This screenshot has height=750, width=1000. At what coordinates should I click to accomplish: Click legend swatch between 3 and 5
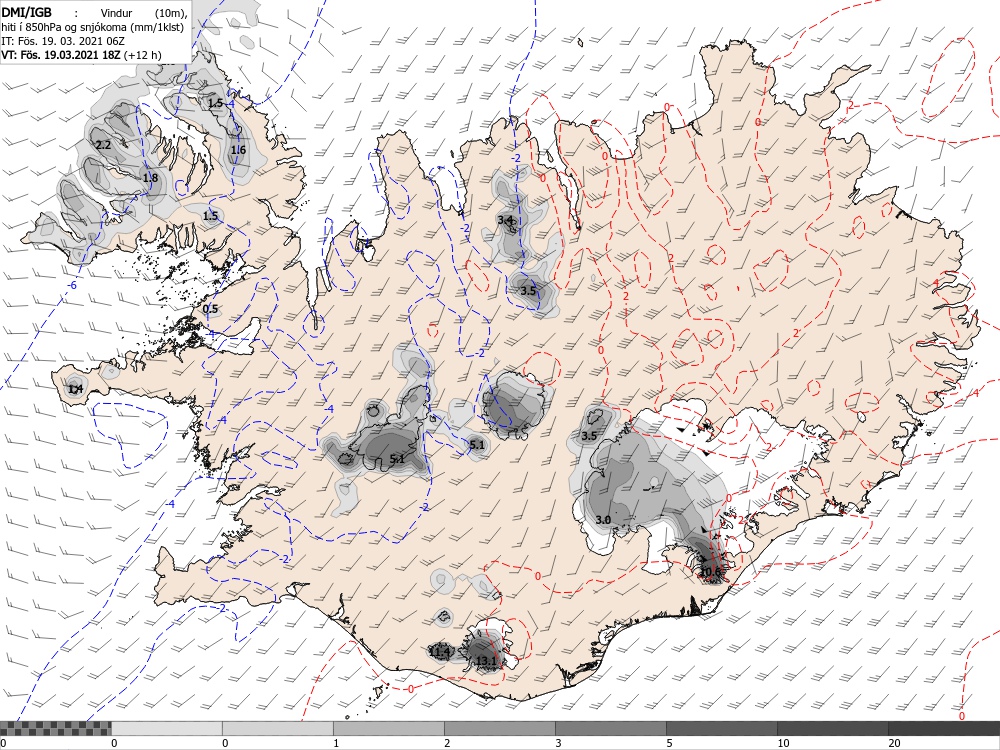pos(610,728)
